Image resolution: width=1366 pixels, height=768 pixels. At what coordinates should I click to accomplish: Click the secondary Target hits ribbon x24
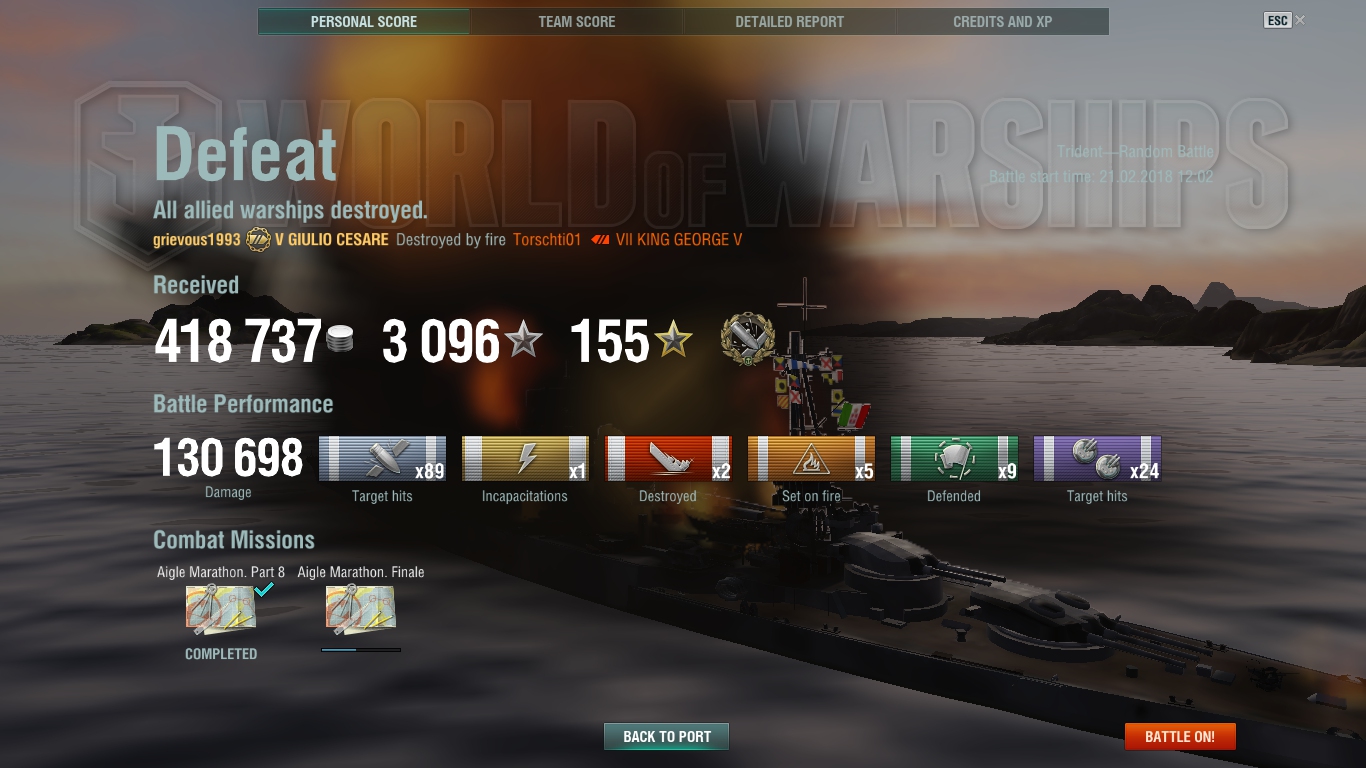click(1097, 459)
